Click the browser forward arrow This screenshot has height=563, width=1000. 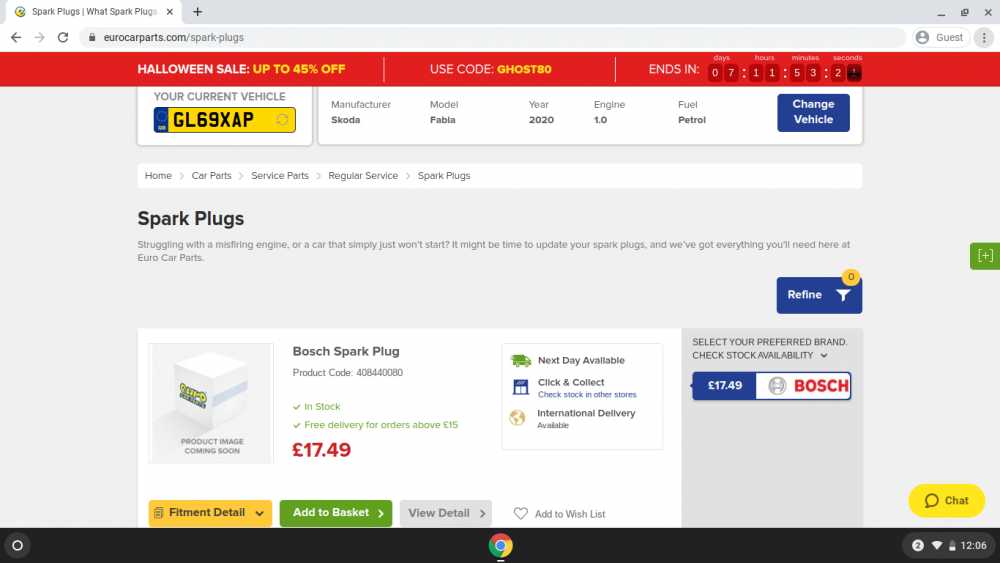tap(40, 38)
